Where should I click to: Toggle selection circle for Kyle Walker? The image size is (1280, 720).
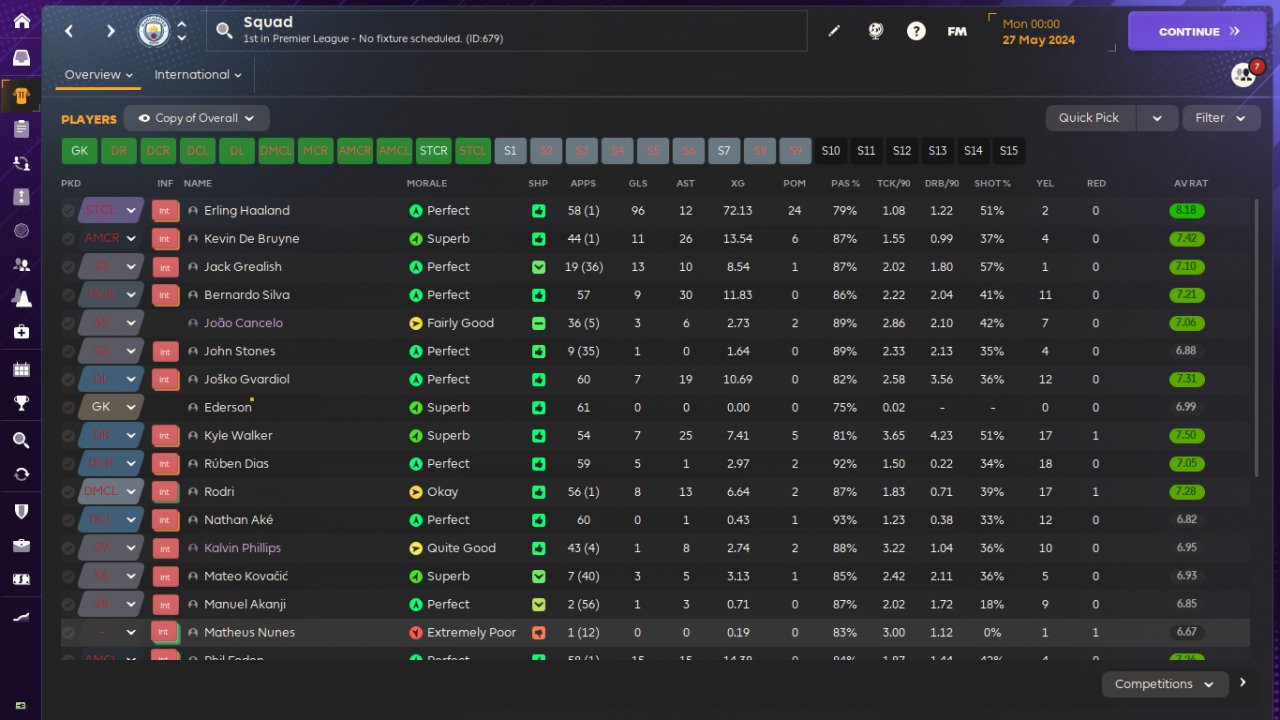point(68,436)
